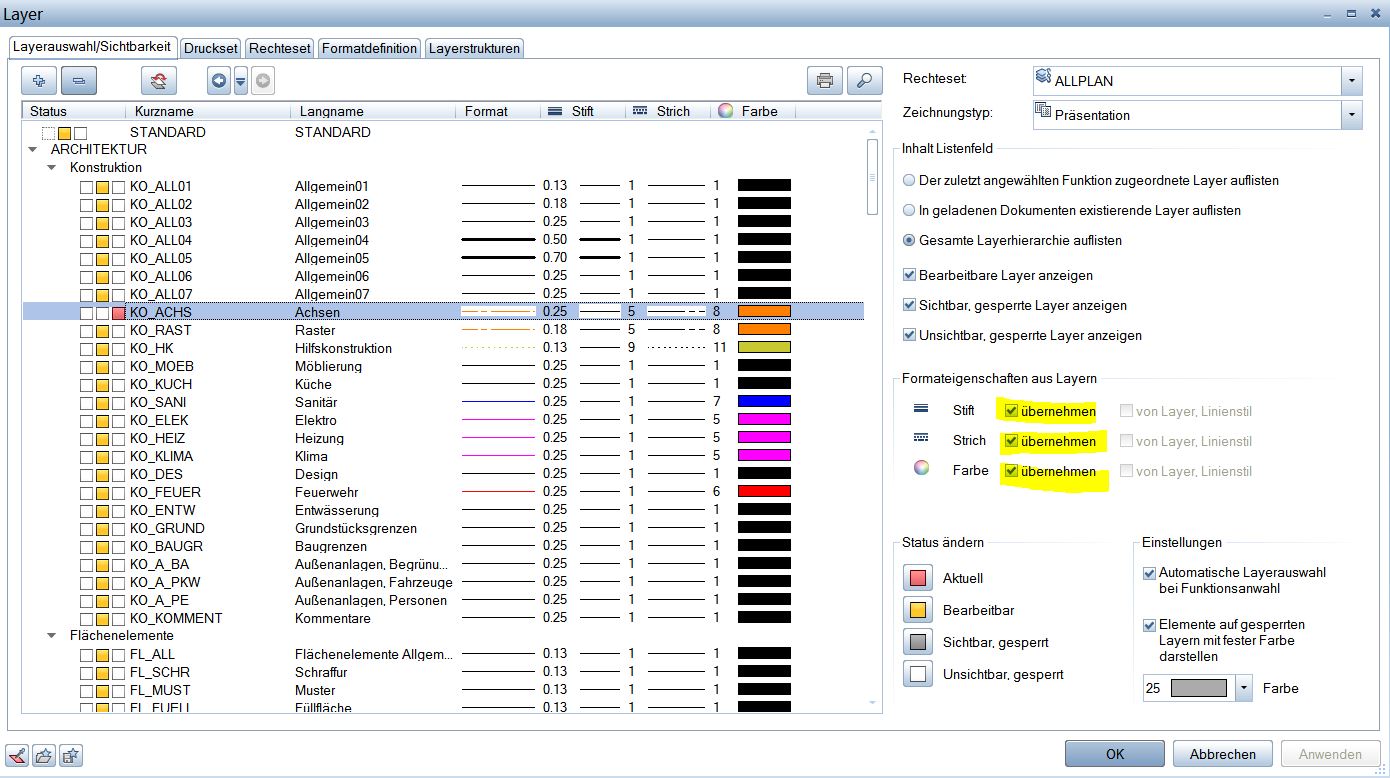Click the refresh layers toolbar icon
Screen dimensions: 1390x778
pos(158,81)
